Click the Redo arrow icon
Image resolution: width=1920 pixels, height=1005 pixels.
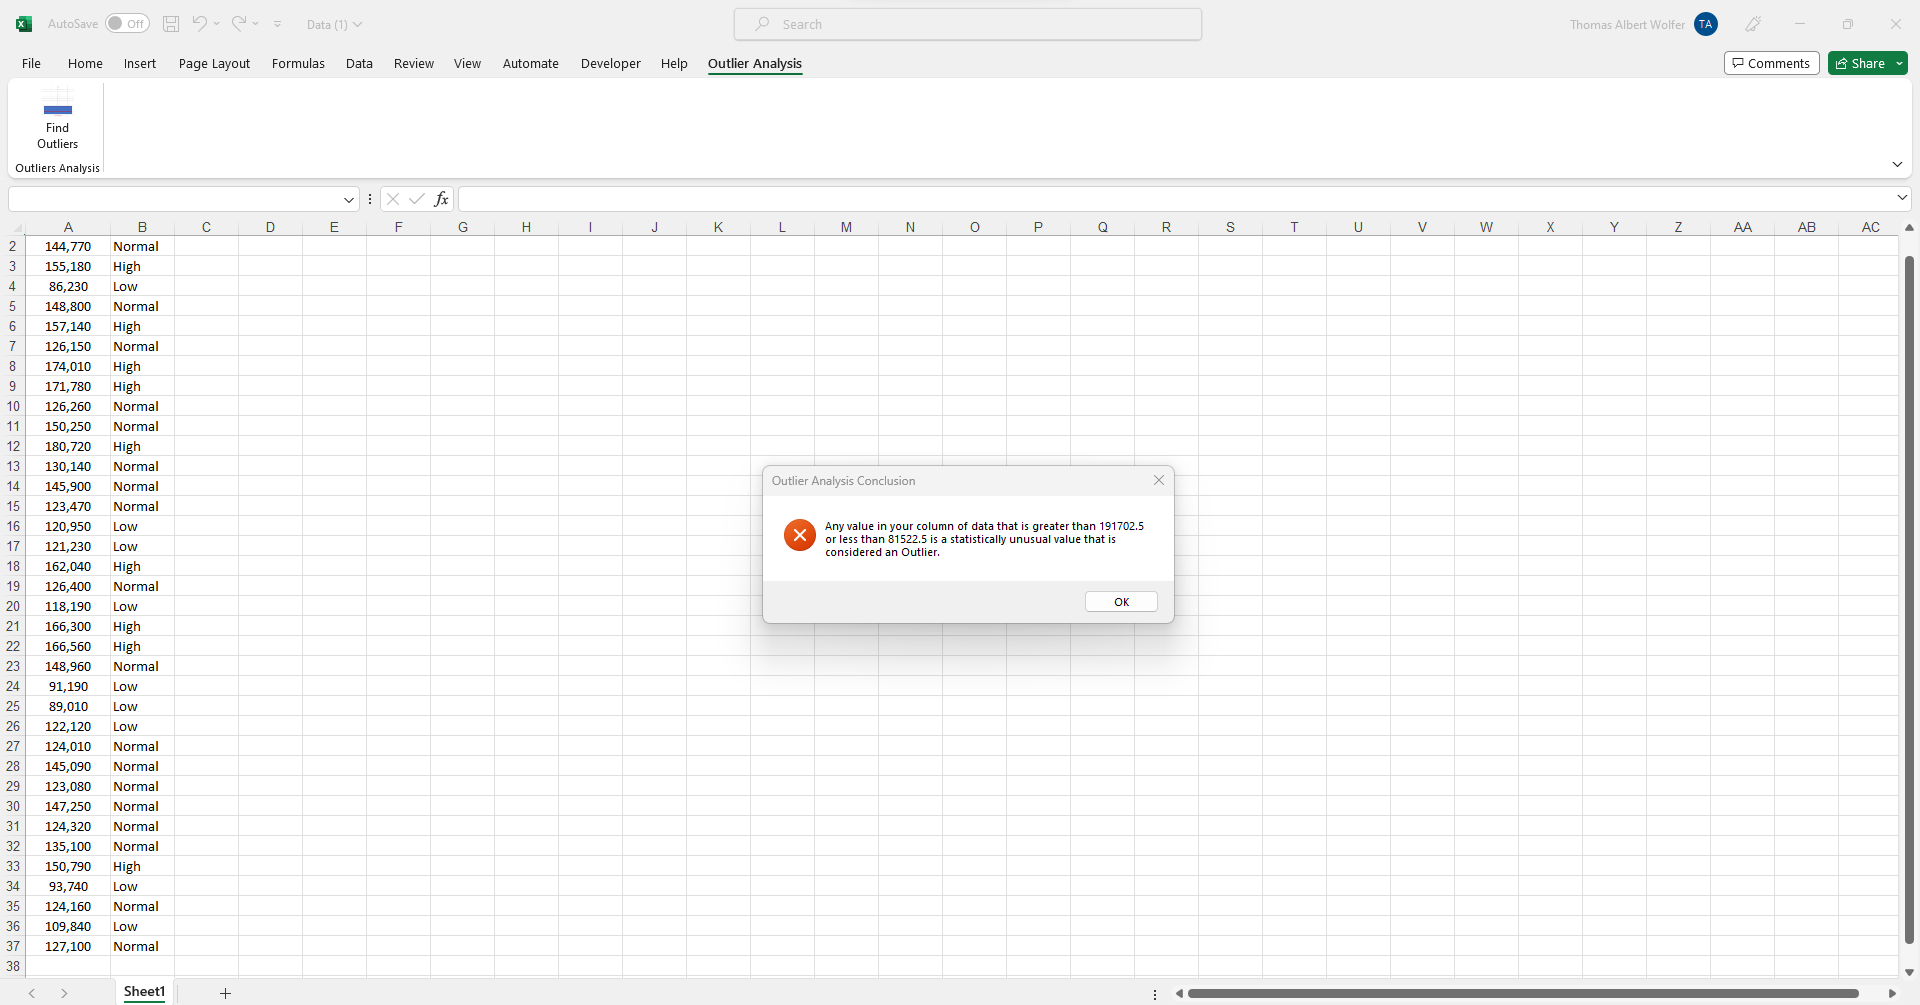click(239, 24)
